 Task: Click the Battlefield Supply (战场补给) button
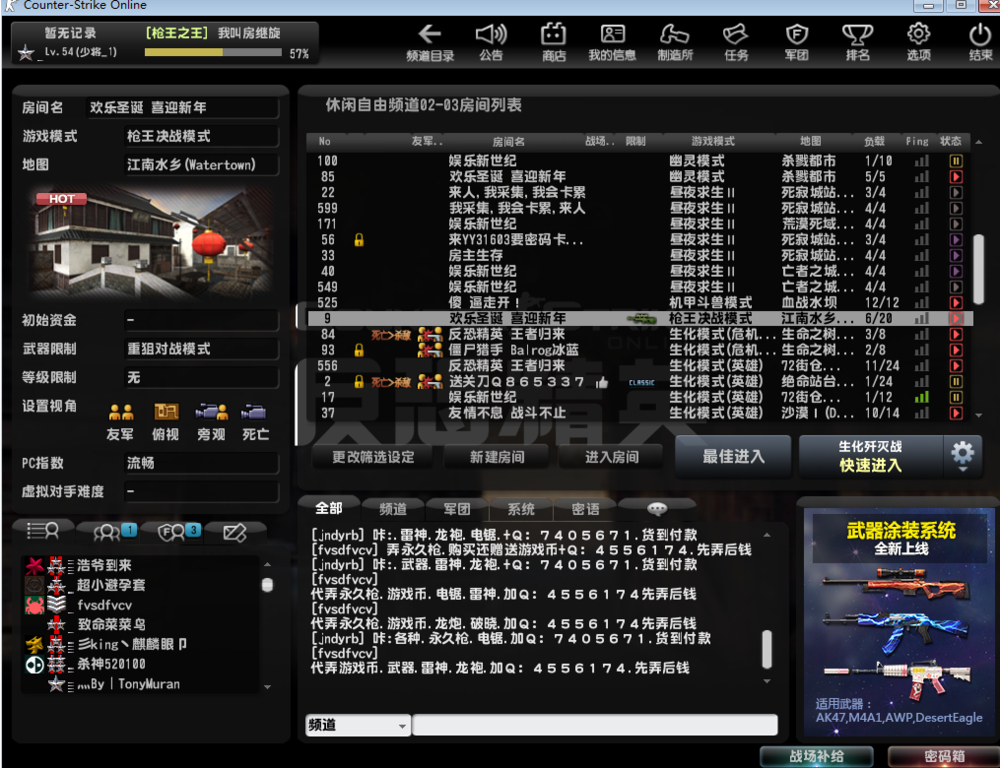point(816,756)
